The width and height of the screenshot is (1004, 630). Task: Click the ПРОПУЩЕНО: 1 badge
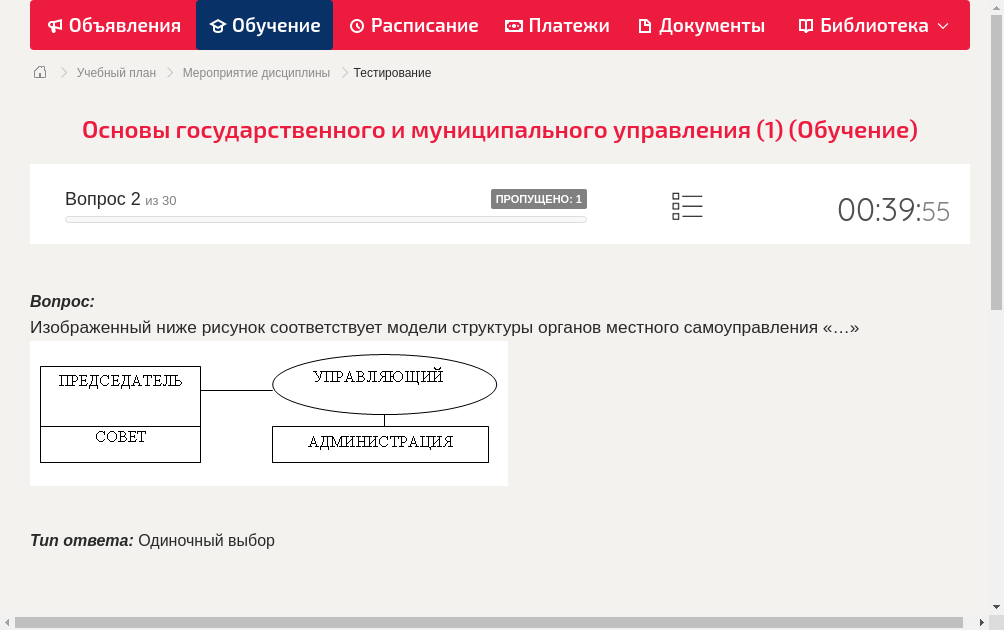point(540,198)
